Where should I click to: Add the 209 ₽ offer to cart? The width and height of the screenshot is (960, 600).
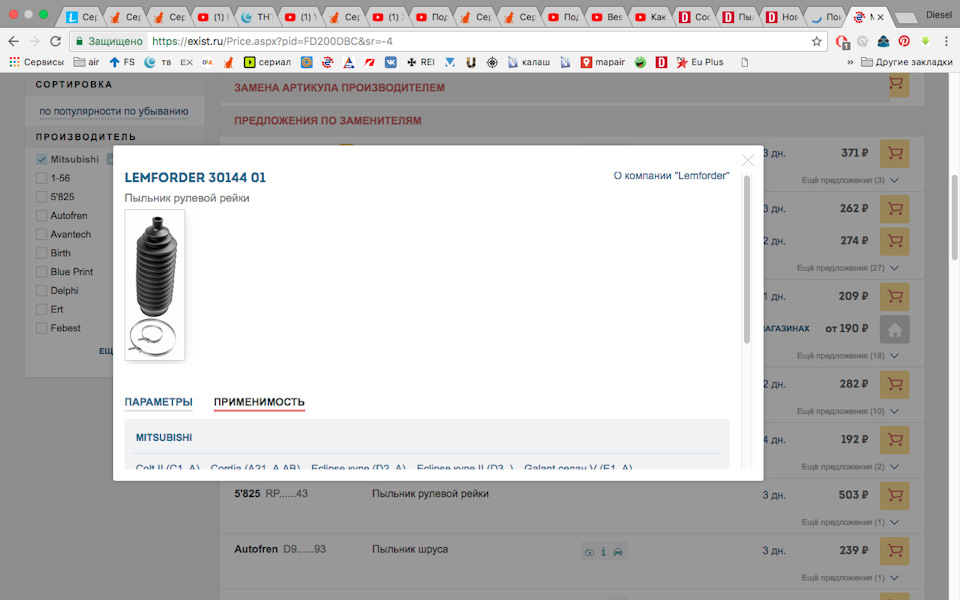tap(894, 297)
